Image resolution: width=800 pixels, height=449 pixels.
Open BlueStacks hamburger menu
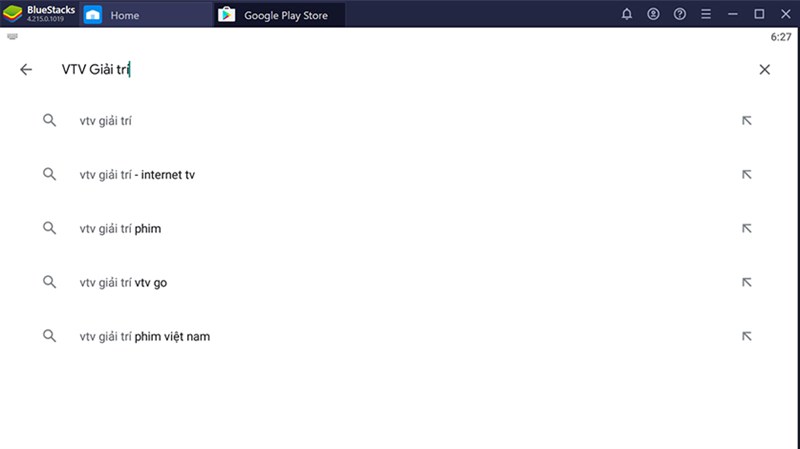(x=706, y=14)
